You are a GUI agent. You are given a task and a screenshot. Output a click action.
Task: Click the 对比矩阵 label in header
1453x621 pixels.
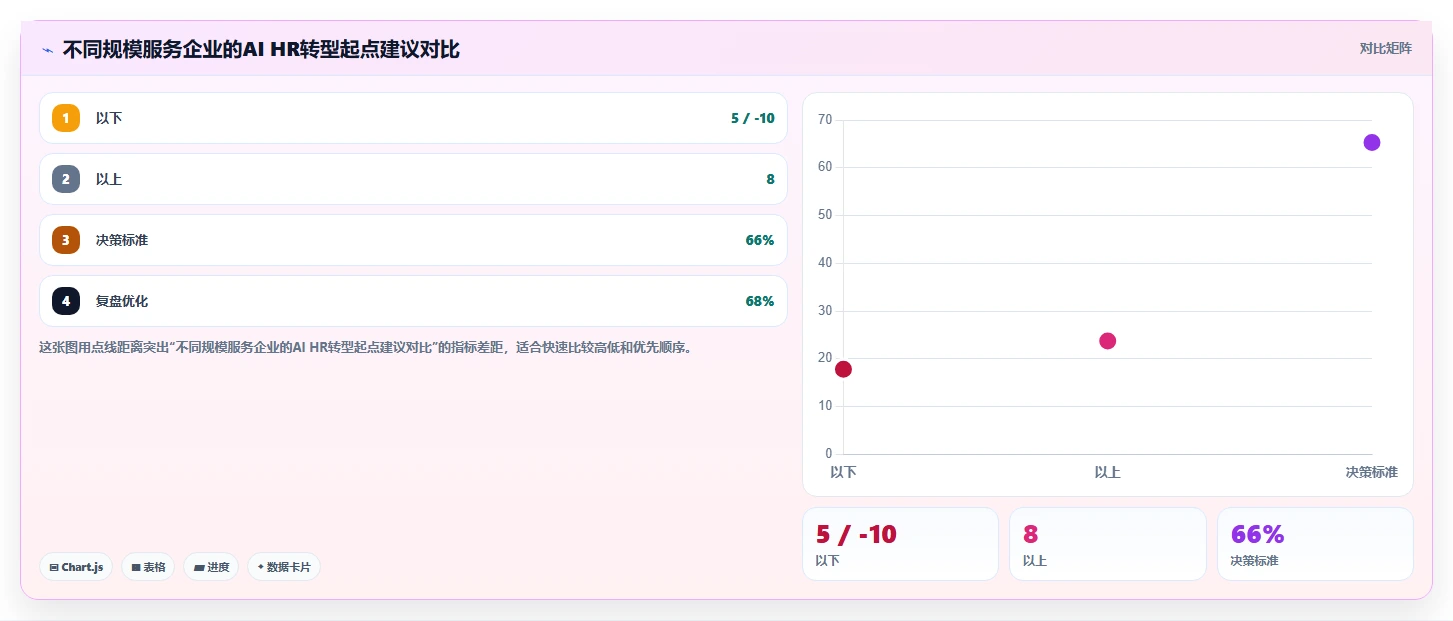pyautogui.click(x=1385, y=48)
